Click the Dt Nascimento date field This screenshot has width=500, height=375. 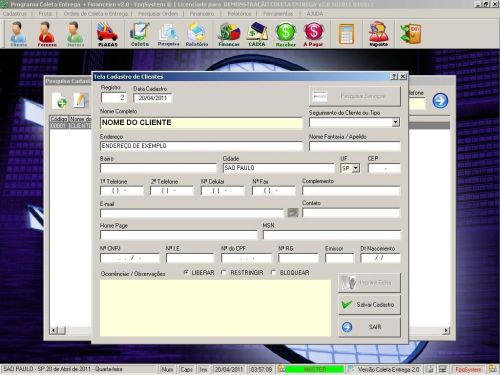pos(380,258)
